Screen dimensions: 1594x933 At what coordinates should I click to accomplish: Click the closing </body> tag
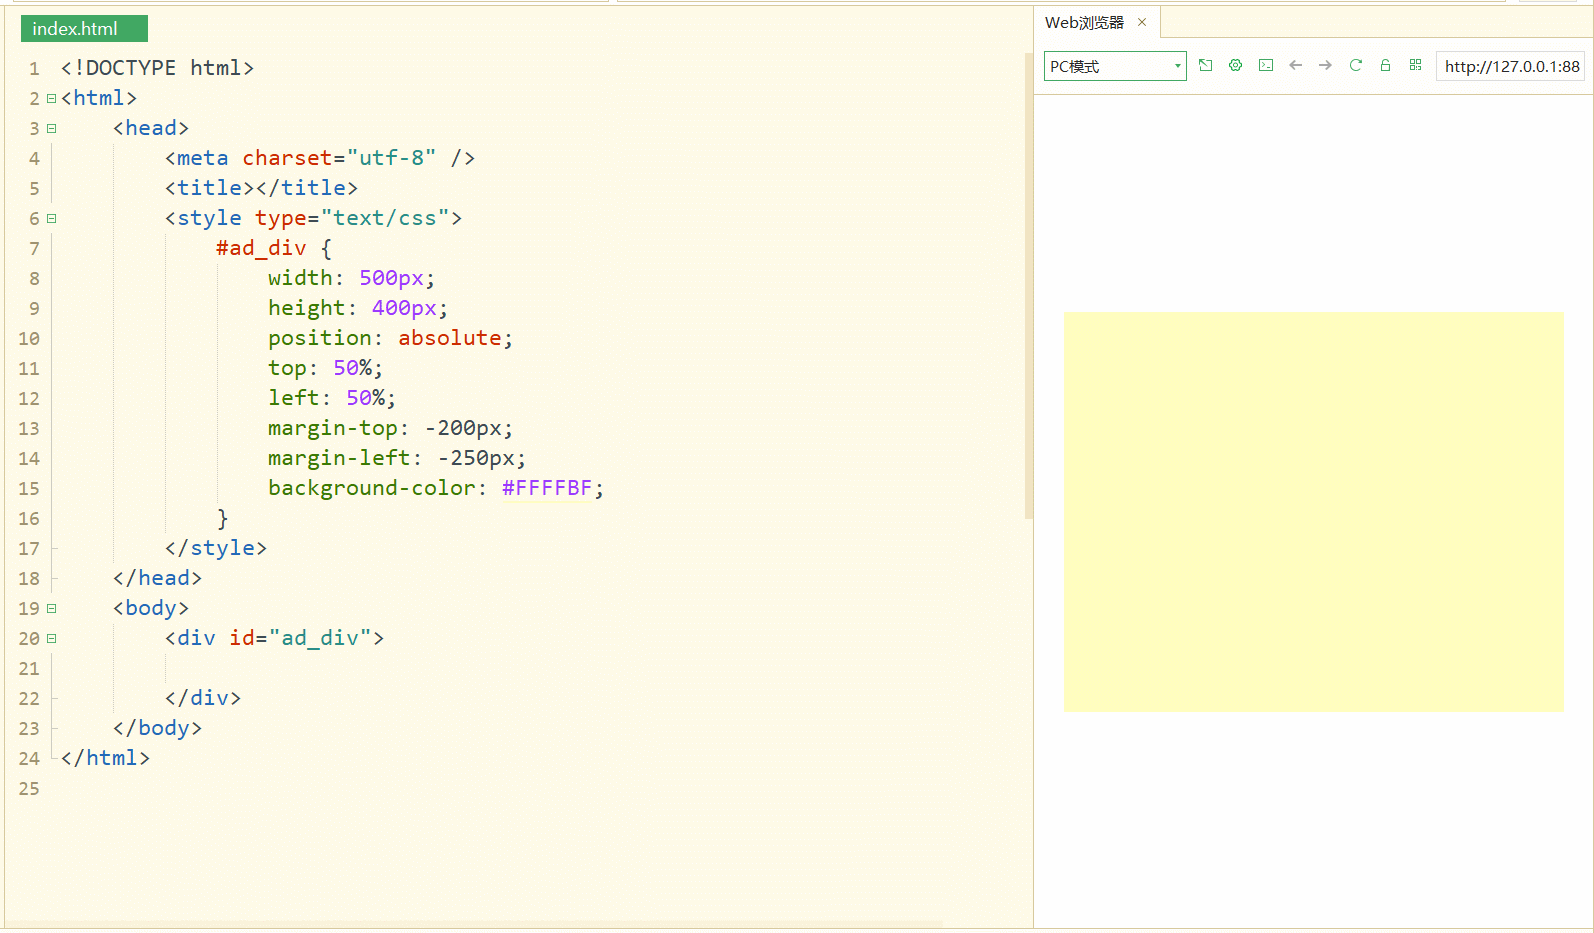point(157,728)
